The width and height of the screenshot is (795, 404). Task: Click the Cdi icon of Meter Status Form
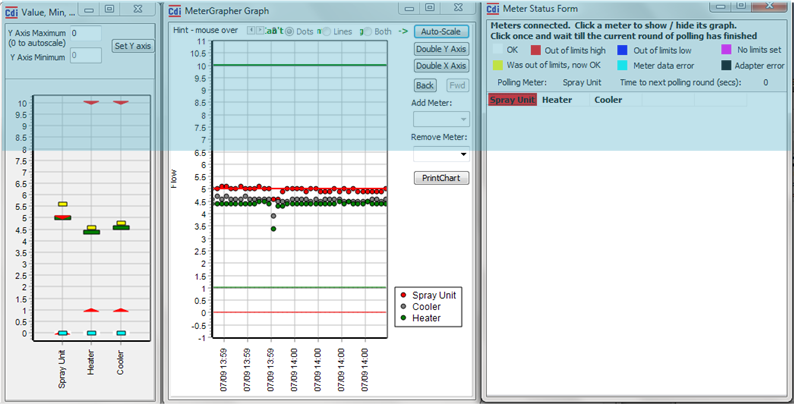pyautogui.click(x=493, y=9)
